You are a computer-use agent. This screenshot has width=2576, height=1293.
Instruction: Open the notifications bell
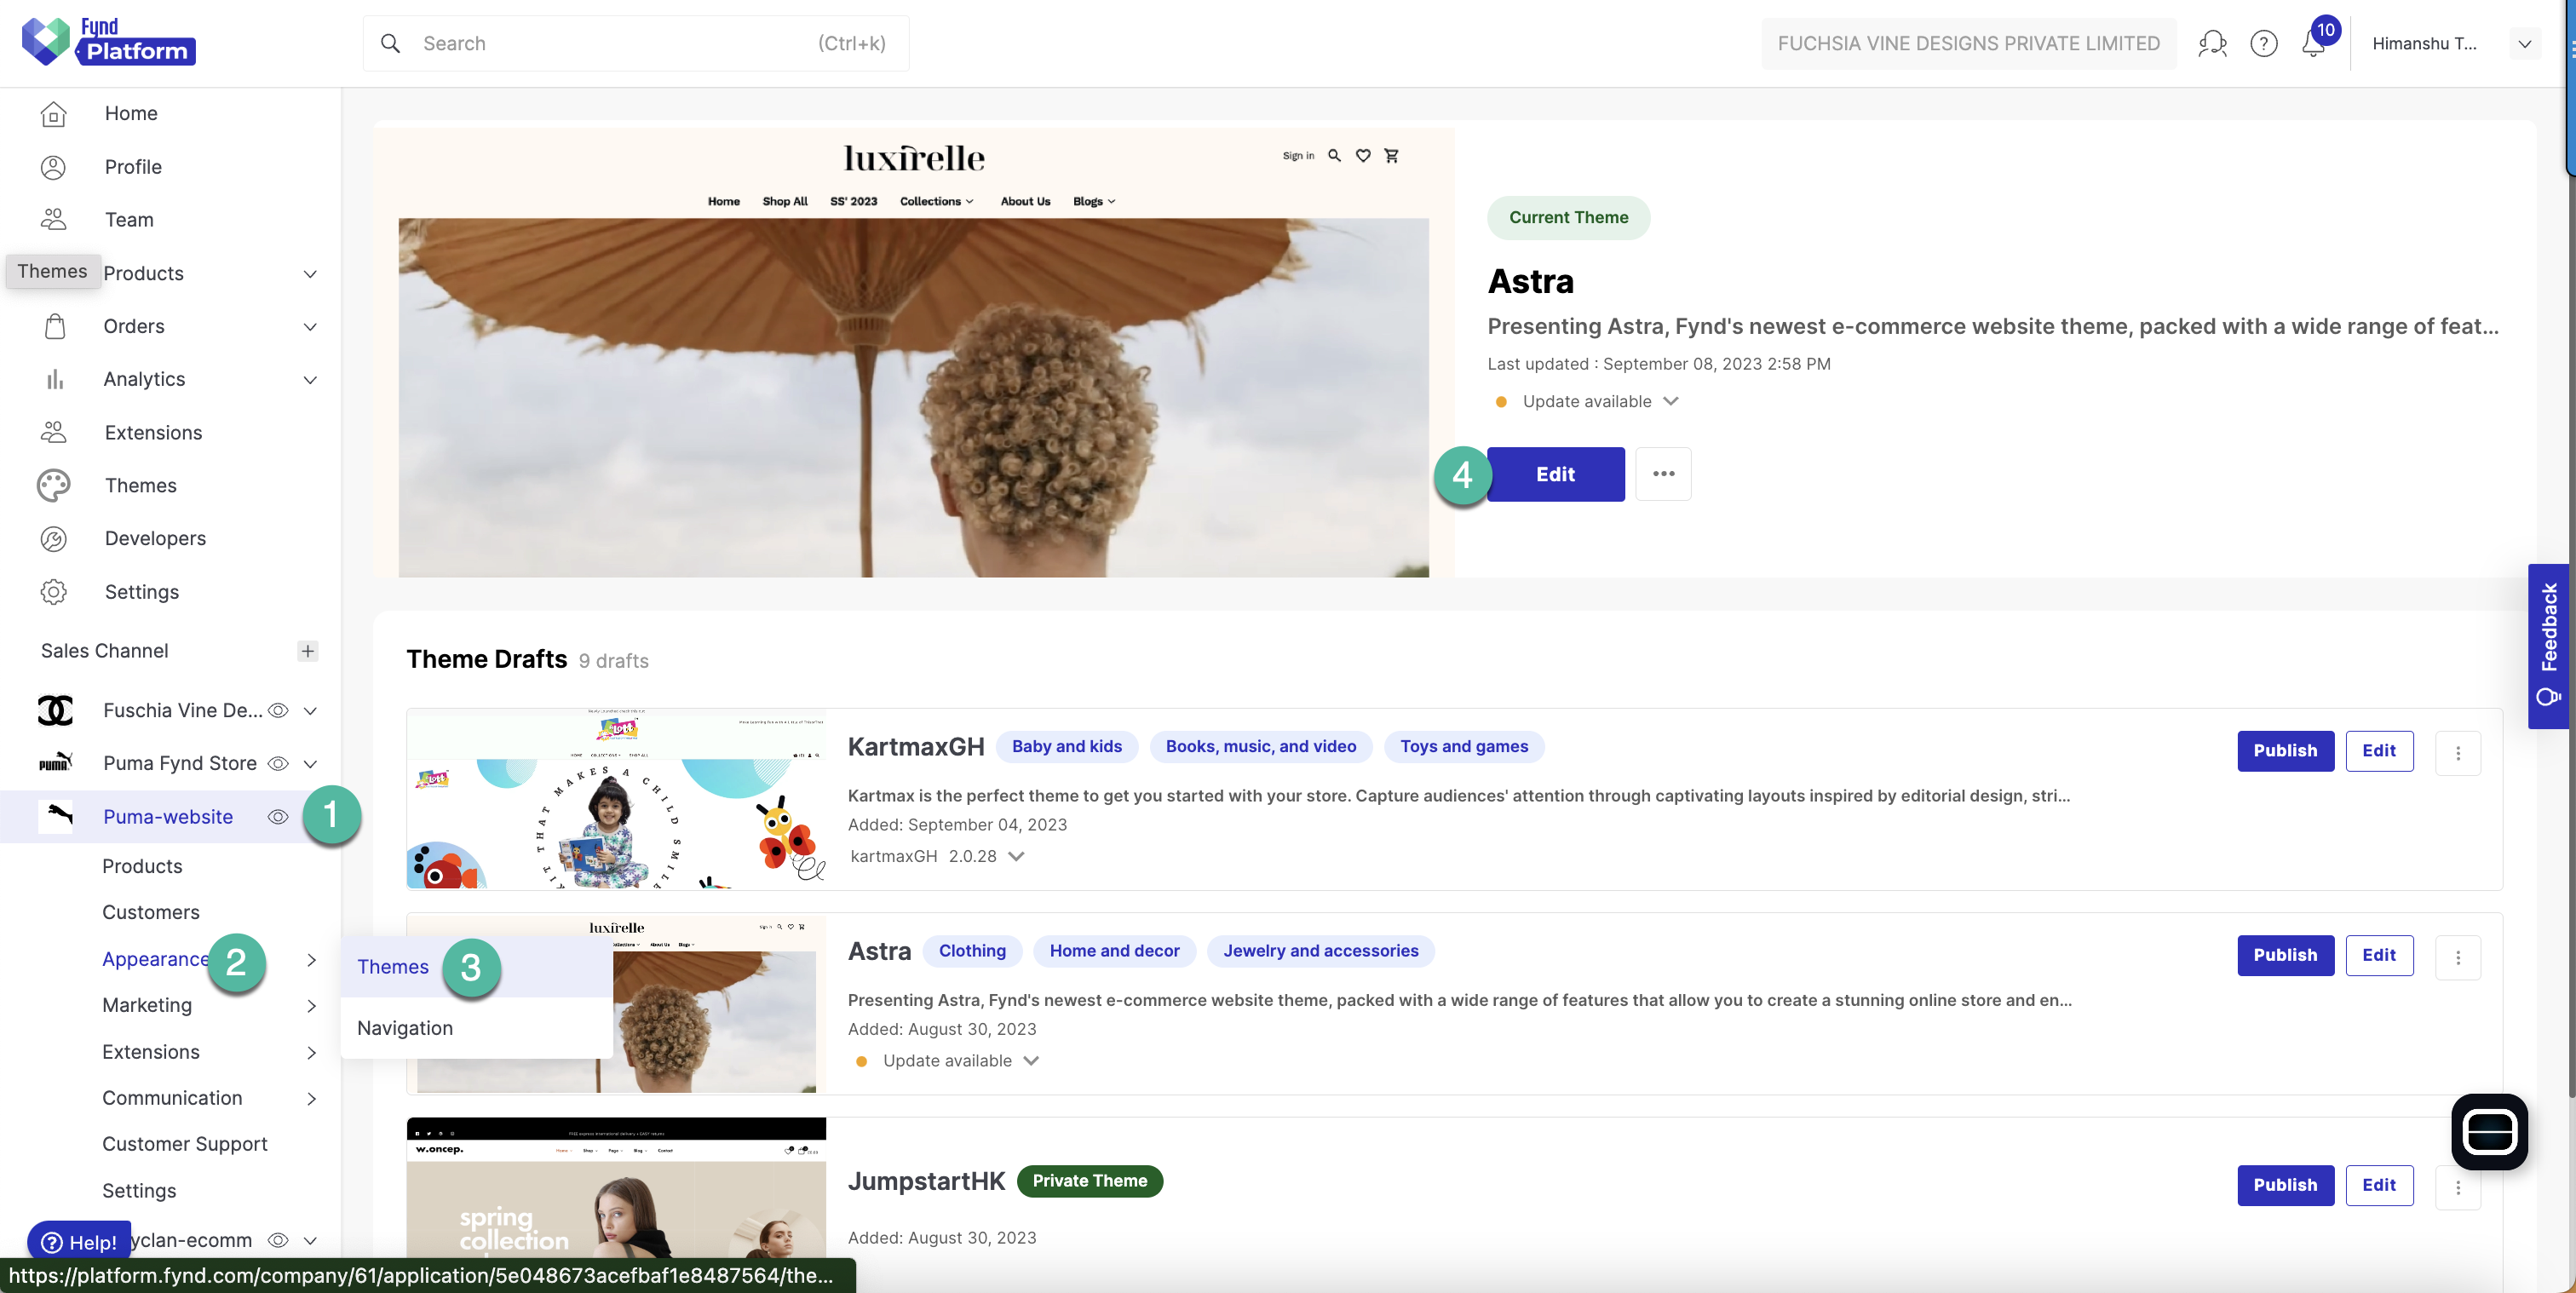[2313, 43]
